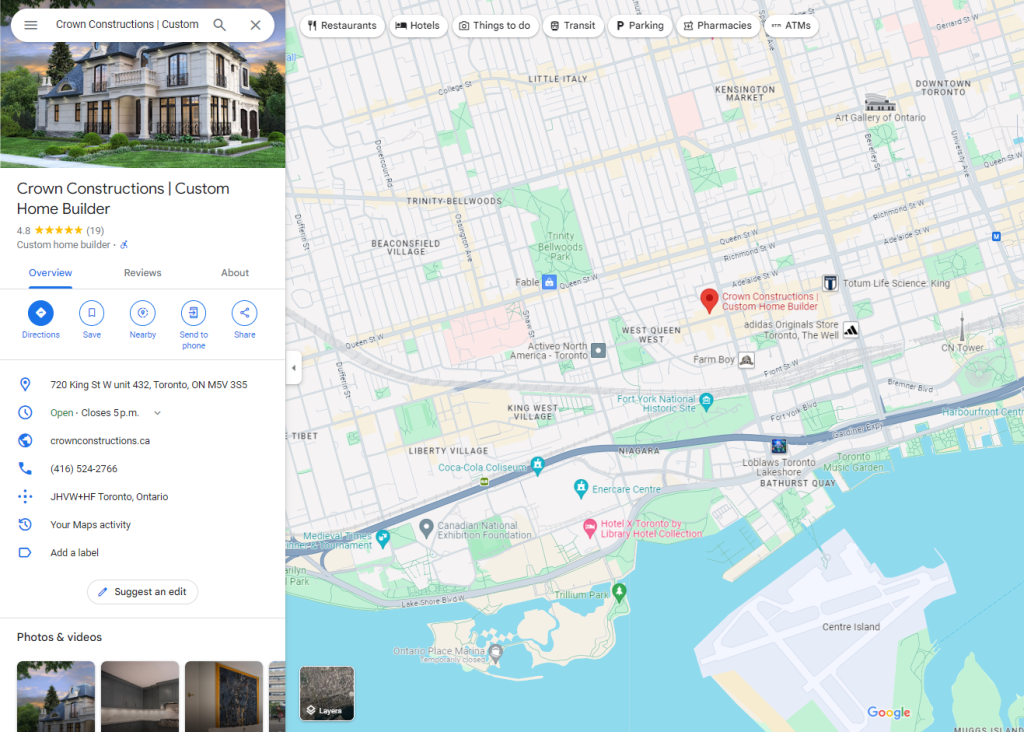This screenshot has height=732, width=1024.
Task: Open the Share options icon
Action: coord(244,314)
